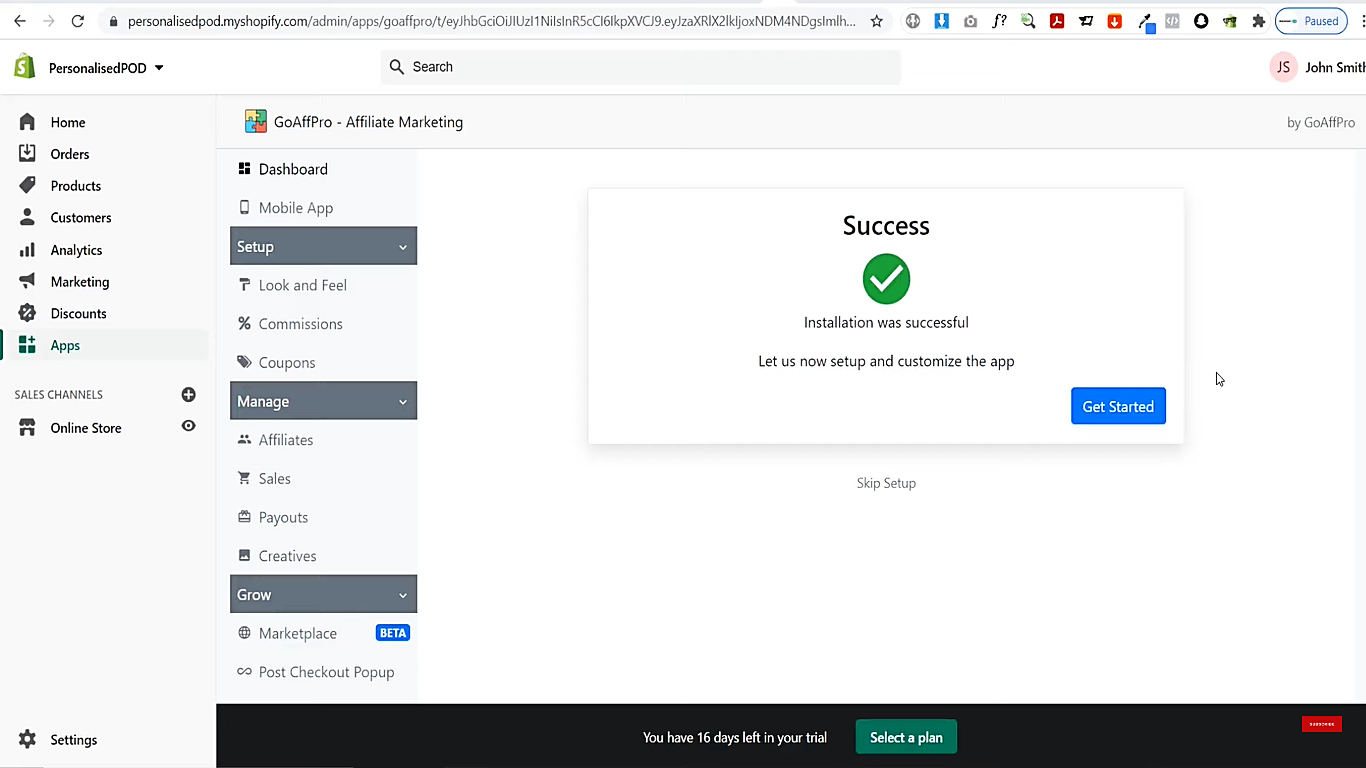Click the 'Success' heading

pyautogui.click(x=886, y=226)
